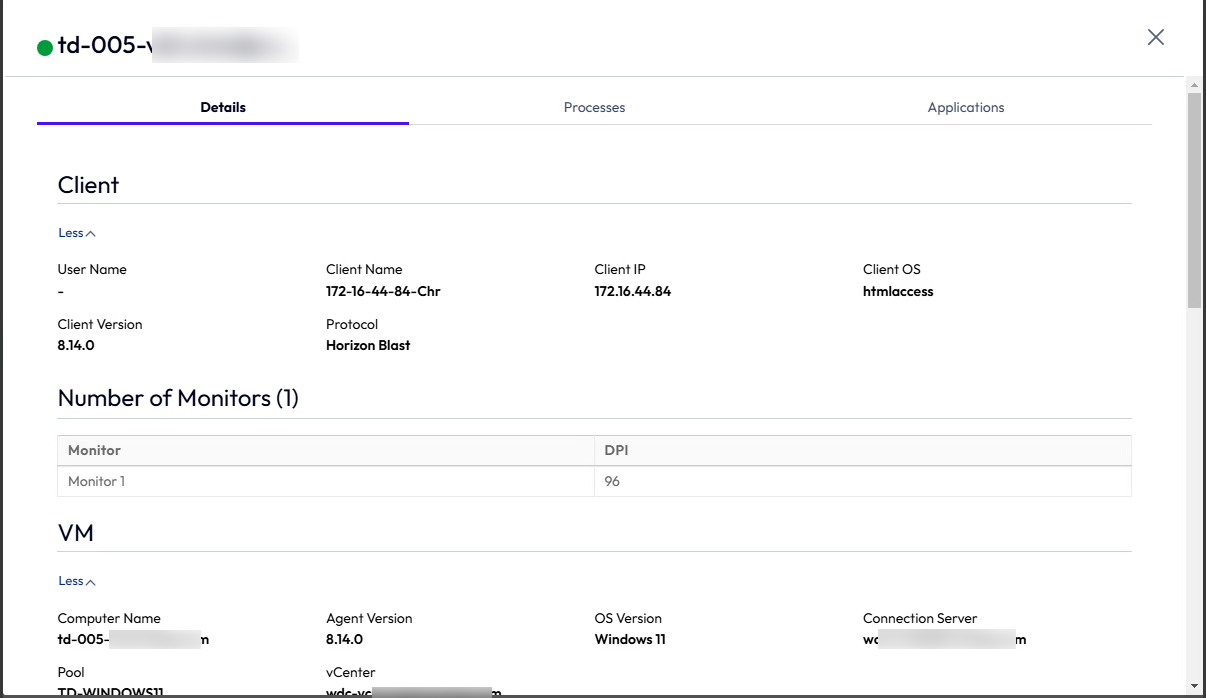Click the DPI column header
The image size is (1206, 698).
pyautogui.click(x=616, y=450)
